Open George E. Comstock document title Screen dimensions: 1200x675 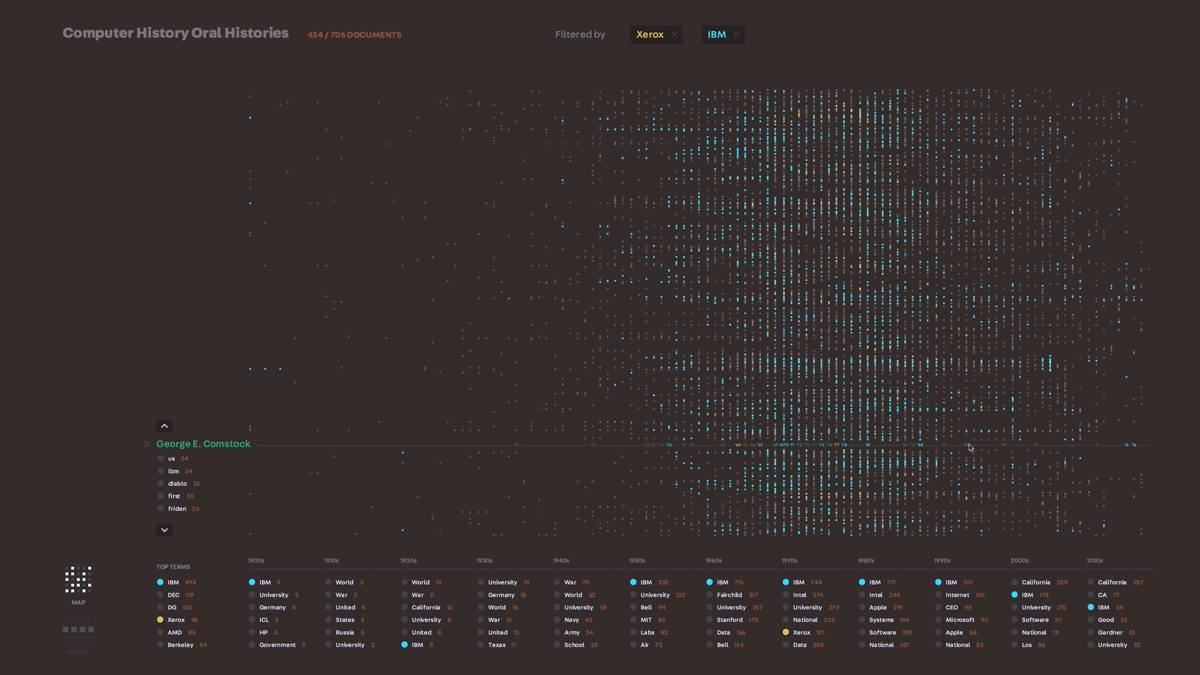click(203, 444)
